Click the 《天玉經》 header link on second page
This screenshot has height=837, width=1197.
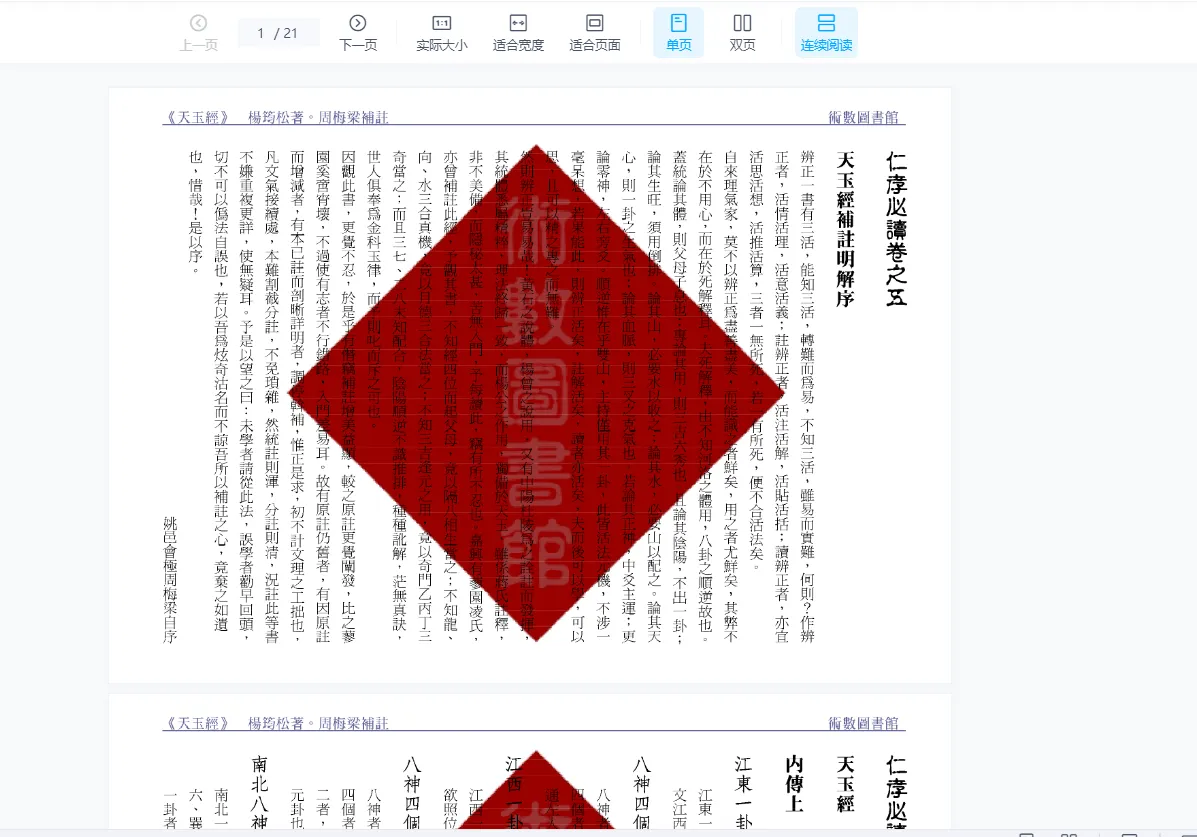coord(197,723)
